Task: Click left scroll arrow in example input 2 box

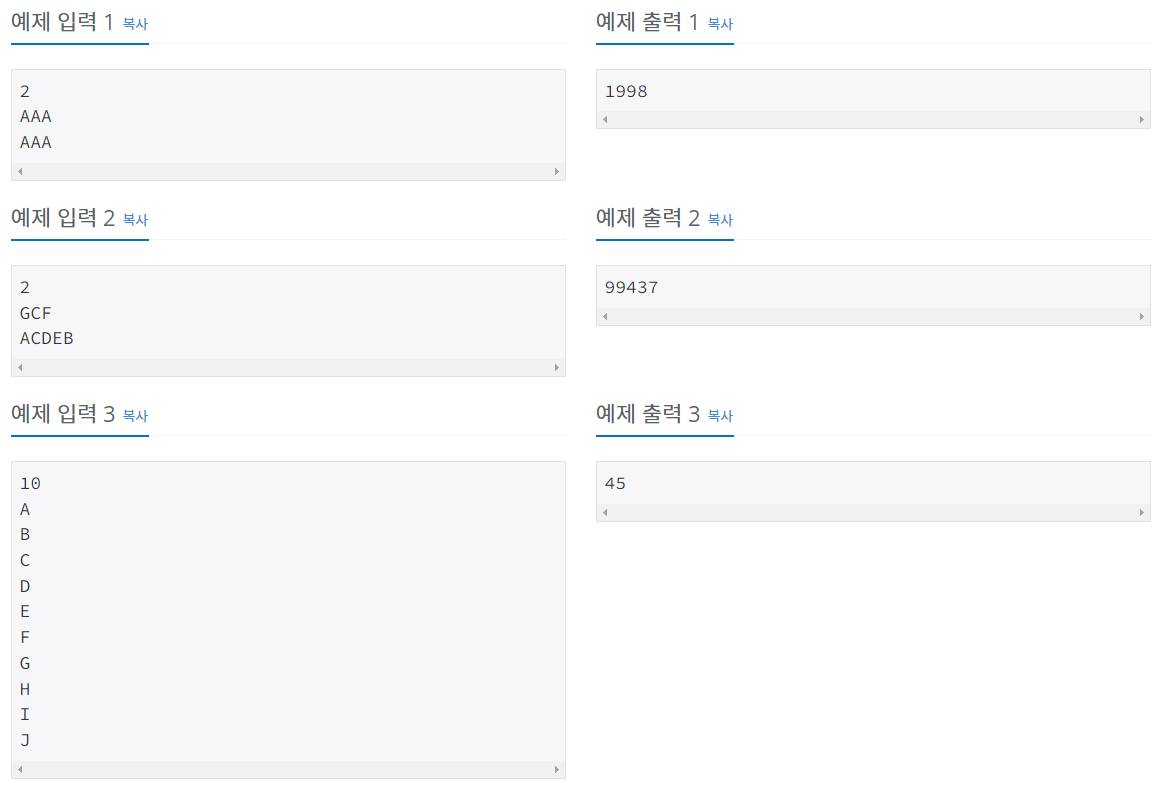Action: coord(20,367)
